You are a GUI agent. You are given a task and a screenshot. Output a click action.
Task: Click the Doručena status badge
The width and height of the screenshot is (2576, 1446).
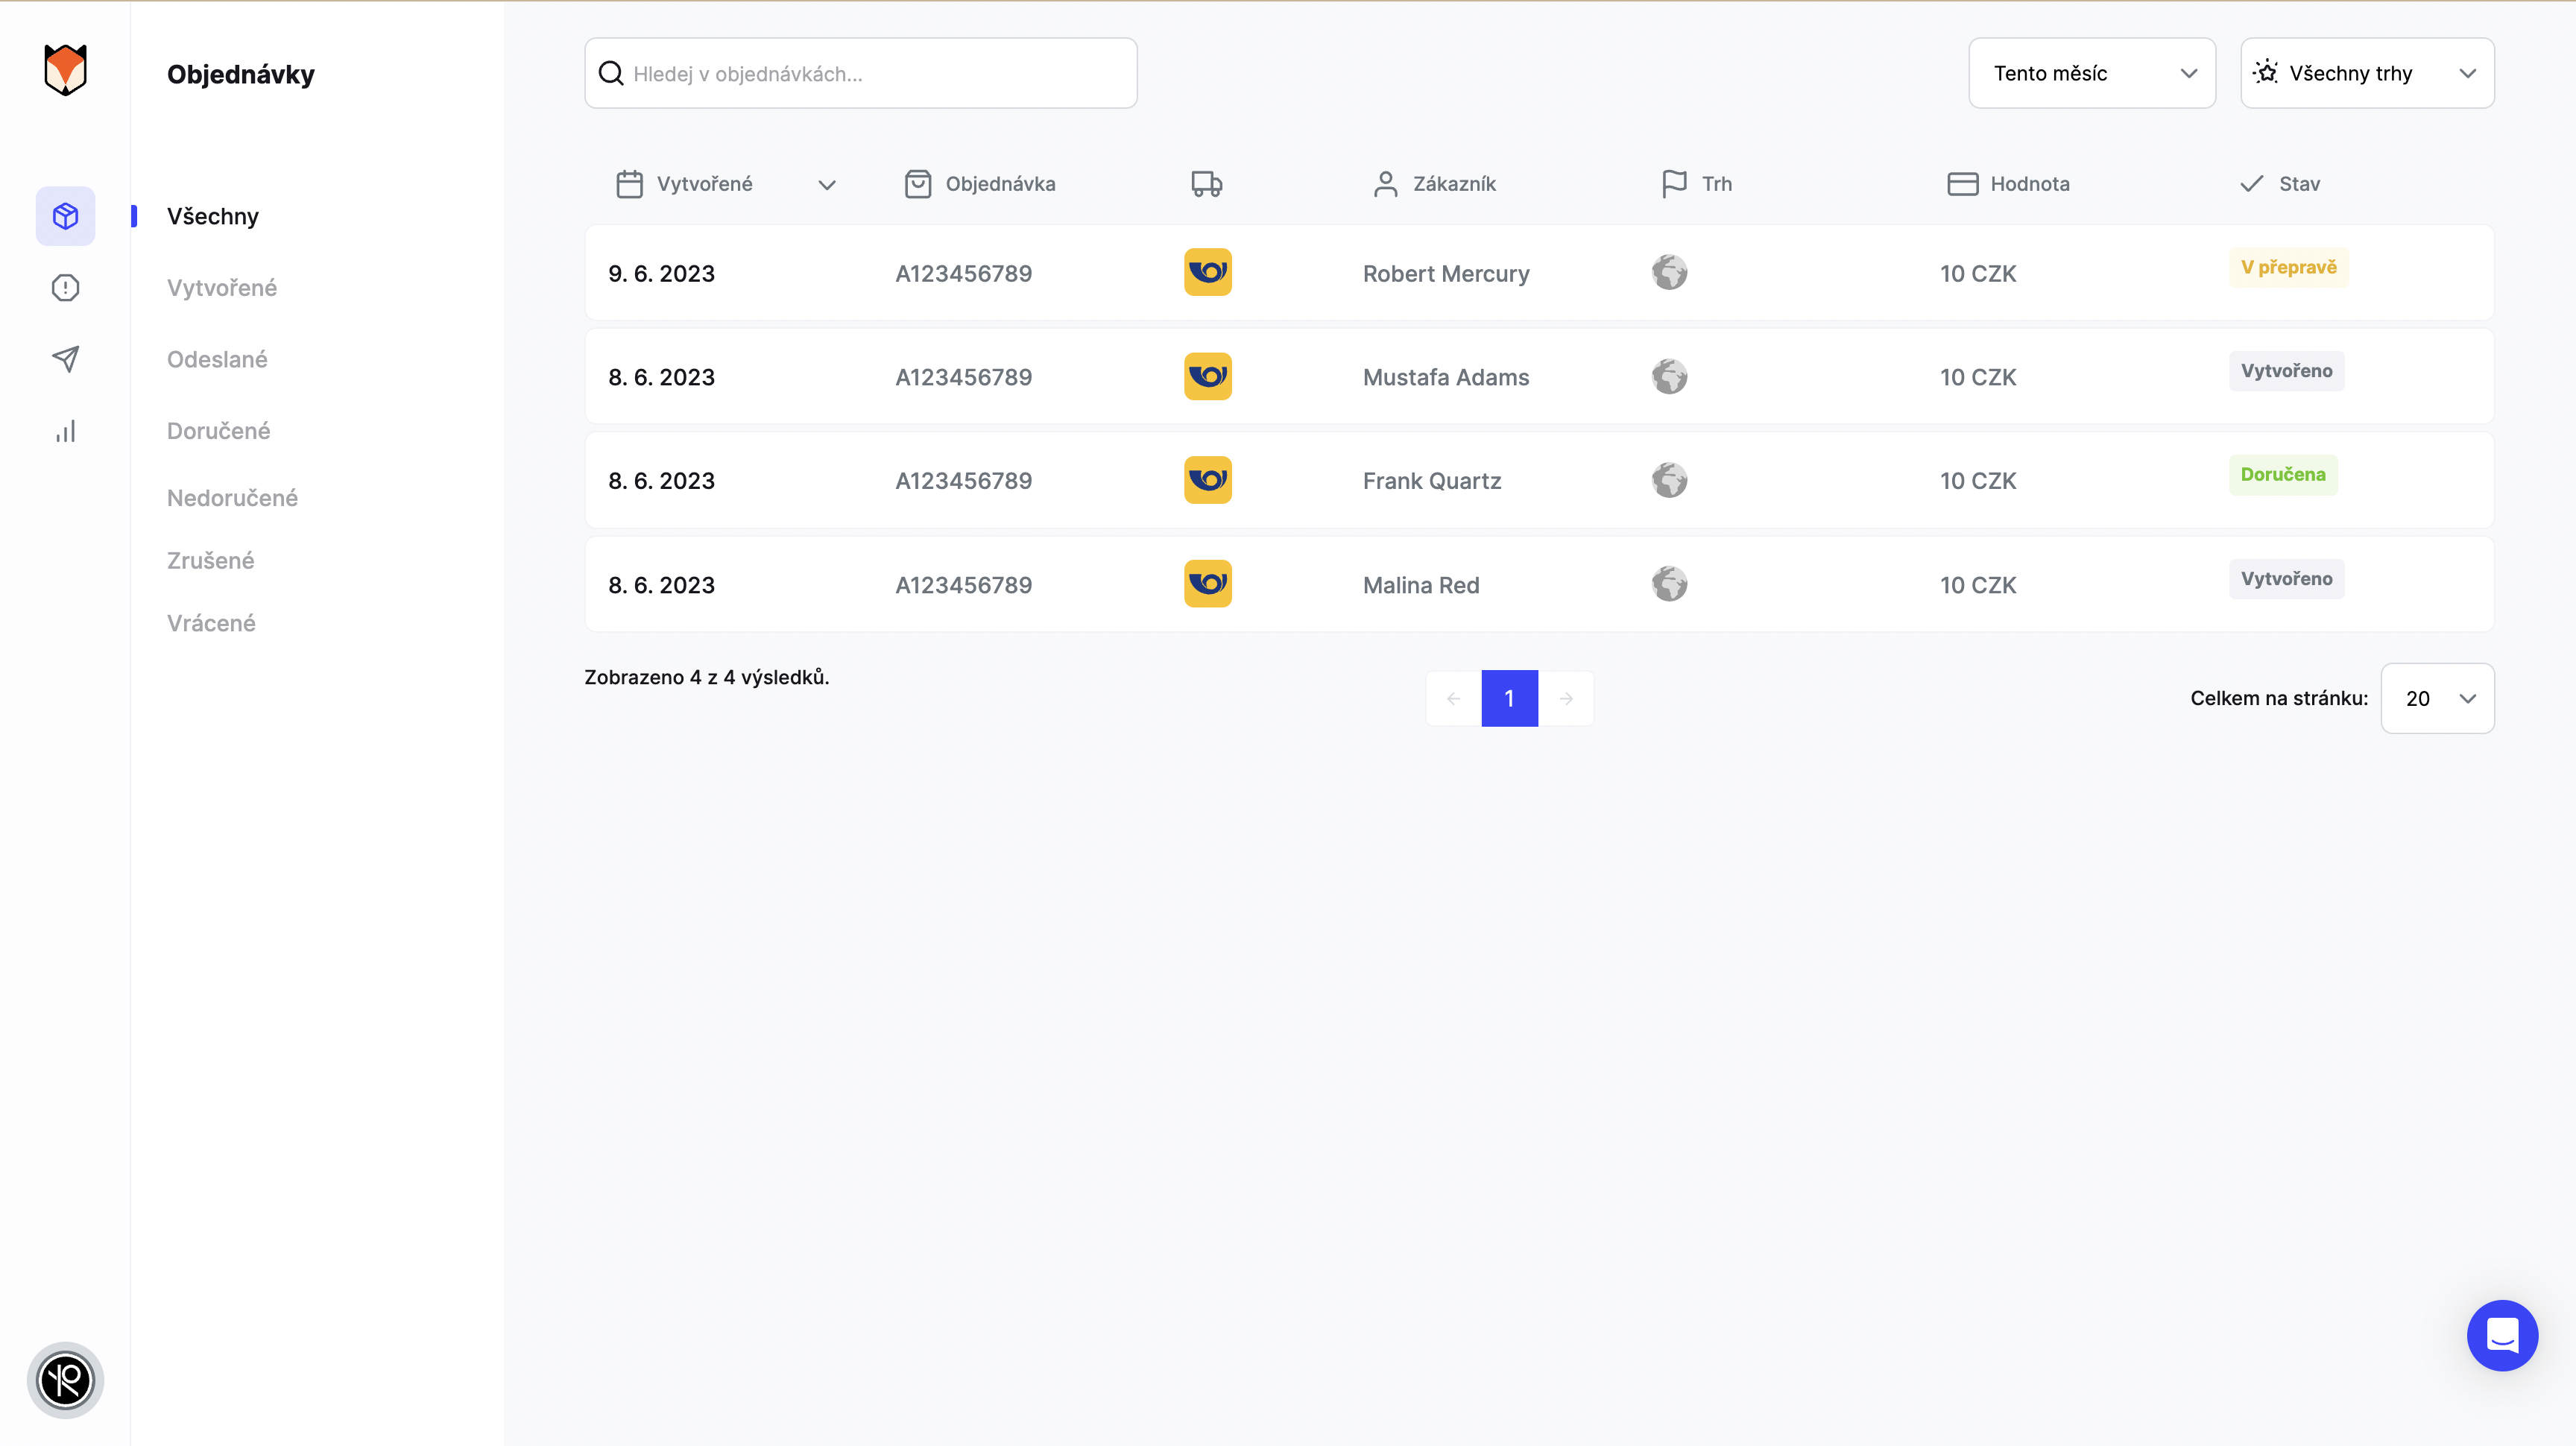click(2283, 474)
